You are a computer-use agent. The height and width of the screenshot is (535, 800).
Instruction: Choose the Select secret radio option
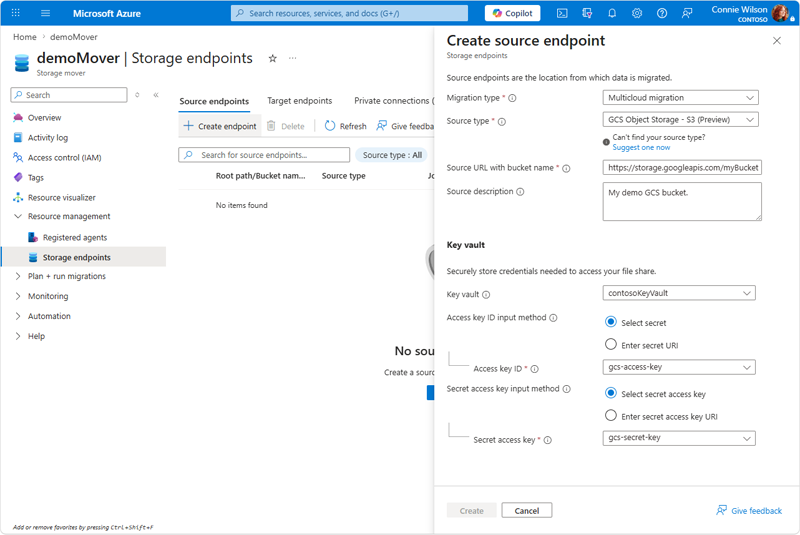610,322
